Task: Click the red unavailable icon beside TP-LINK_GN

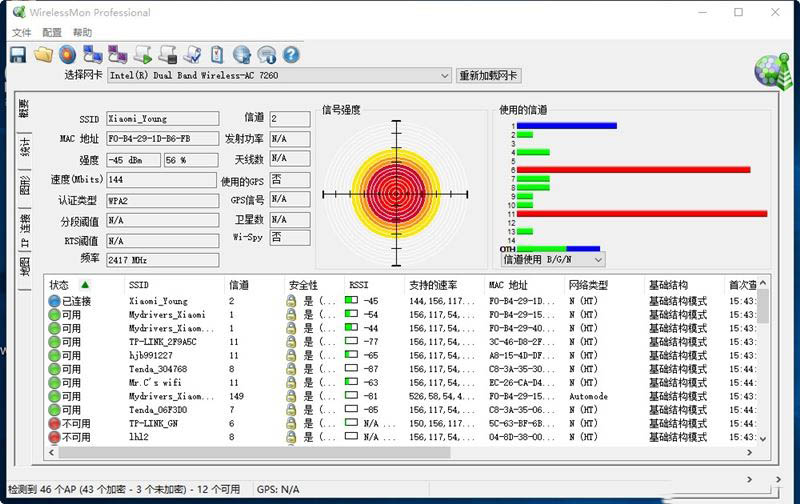Action: click(54, 423)
